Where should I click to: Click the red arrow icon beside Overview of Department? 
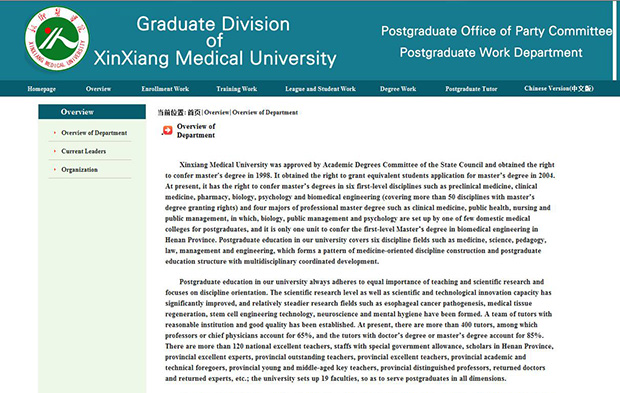pyautogui.click(x=168, y=130)
